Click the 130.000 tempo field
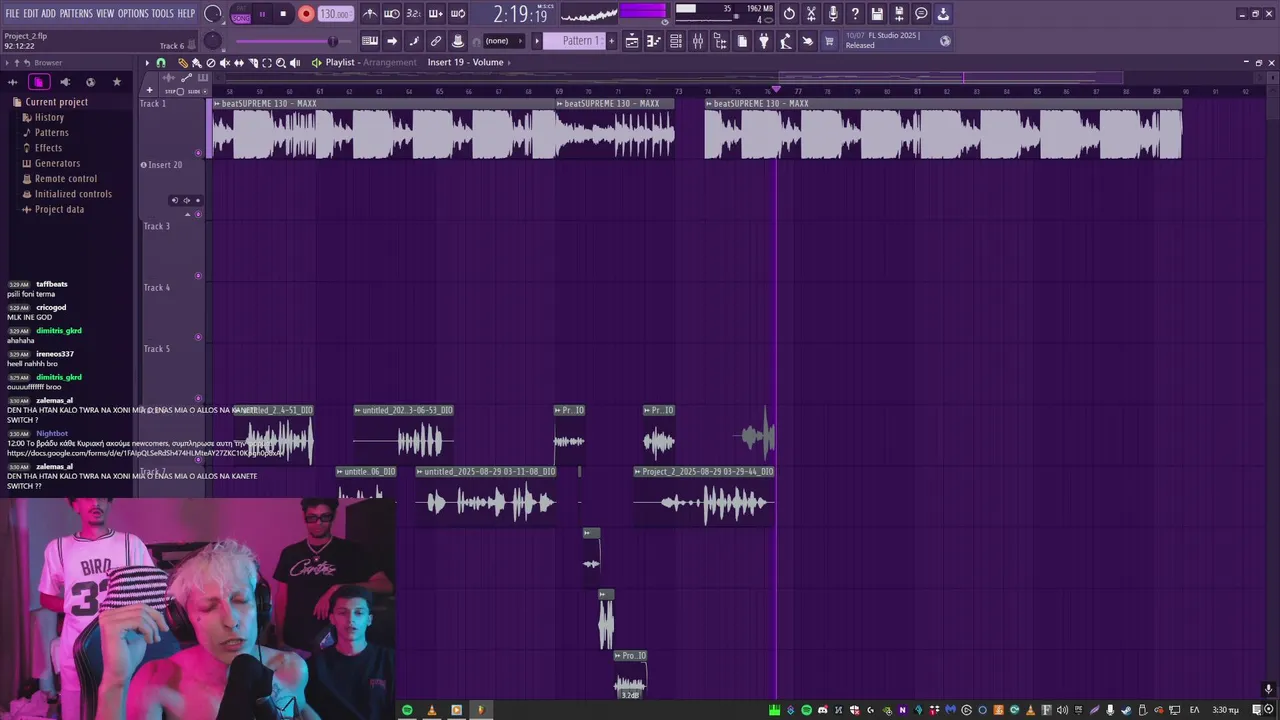 click(x=334, y=14)
